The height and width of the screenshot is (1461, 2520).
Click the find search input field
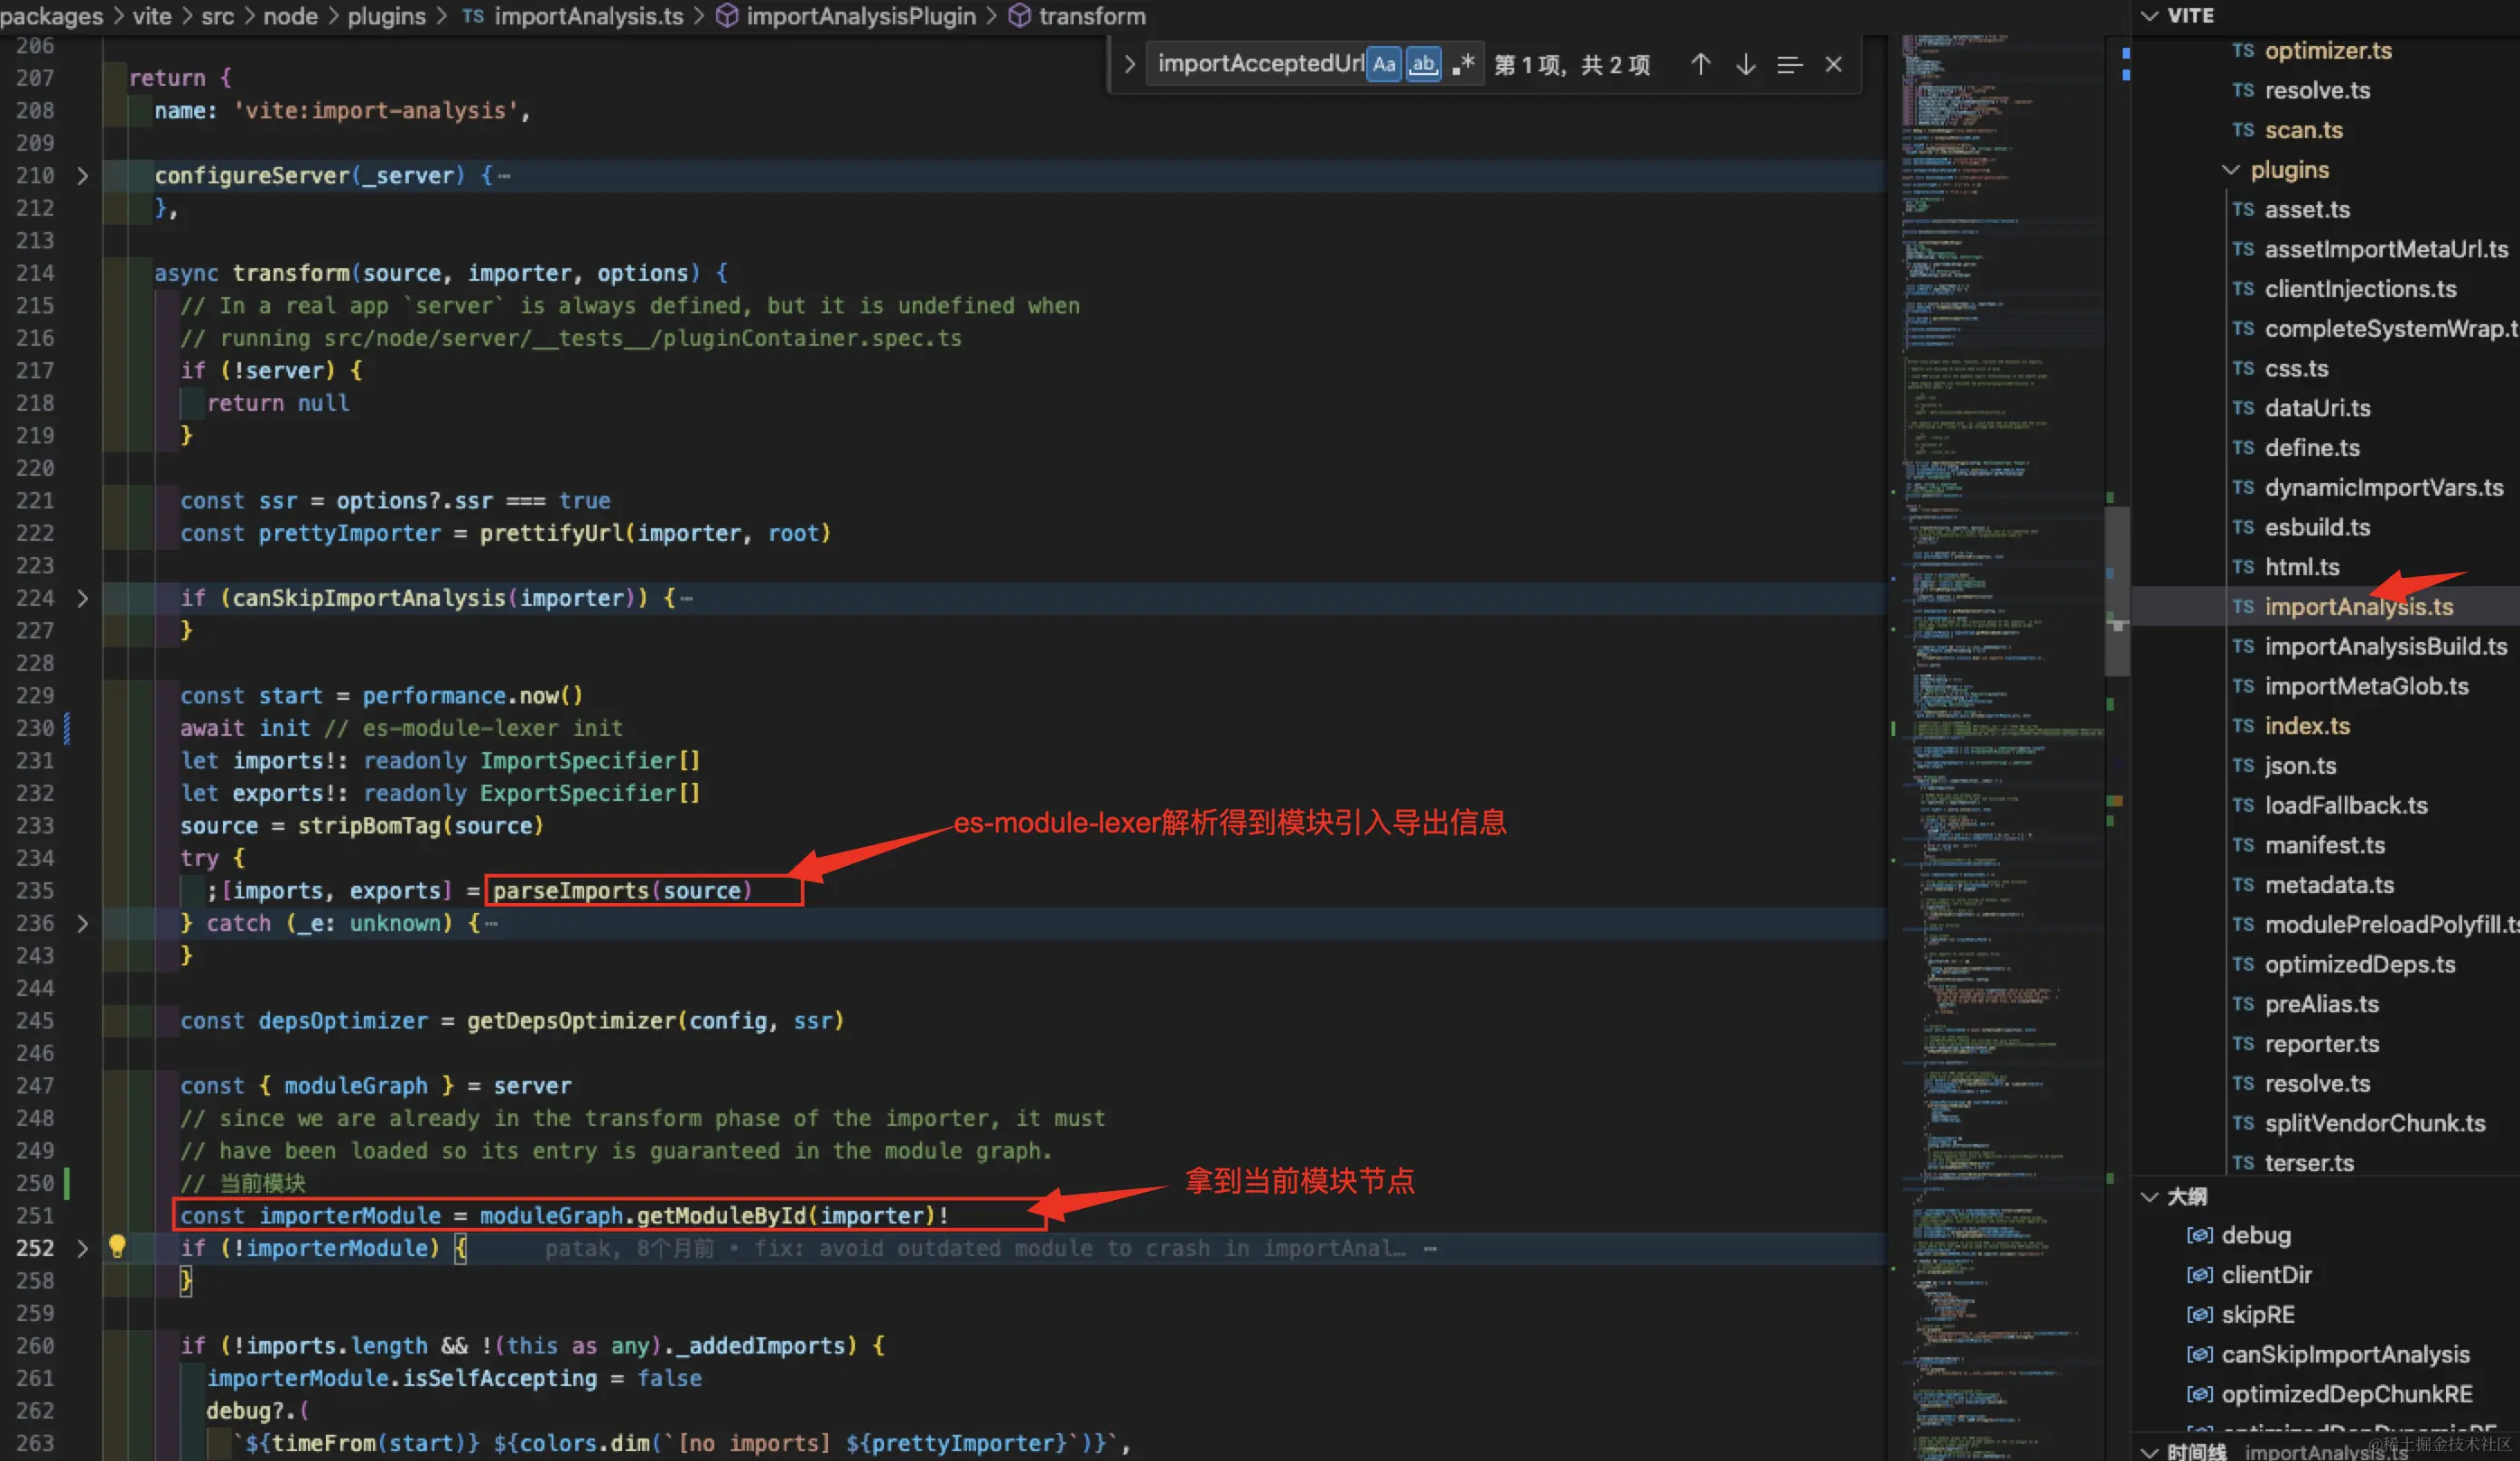point(1259,65)
